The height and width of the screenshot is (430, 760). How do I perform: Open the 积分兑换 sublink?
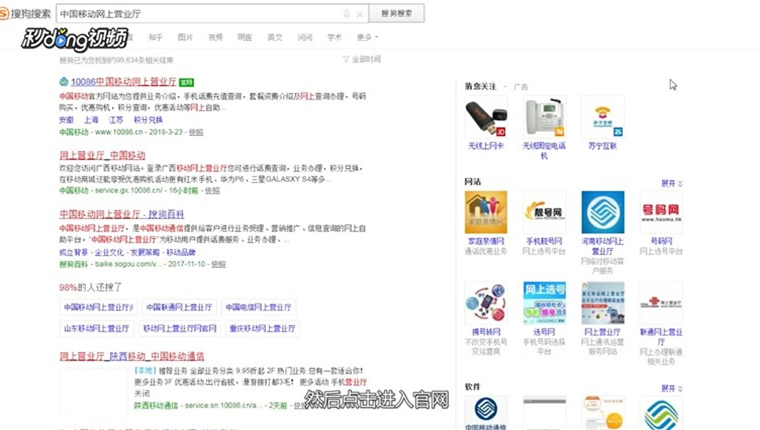click(148, 120)
